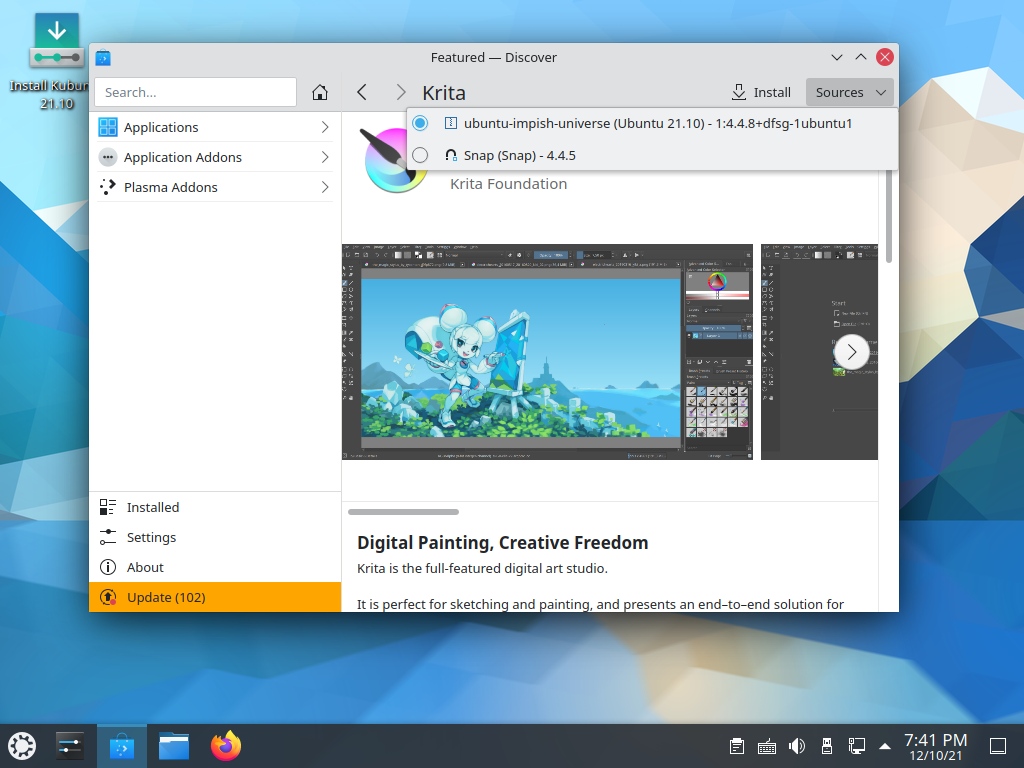The height and width of the screenshot is (768, 1024).
Task: Select the Snap source radio button
Action: coord(420,155)
